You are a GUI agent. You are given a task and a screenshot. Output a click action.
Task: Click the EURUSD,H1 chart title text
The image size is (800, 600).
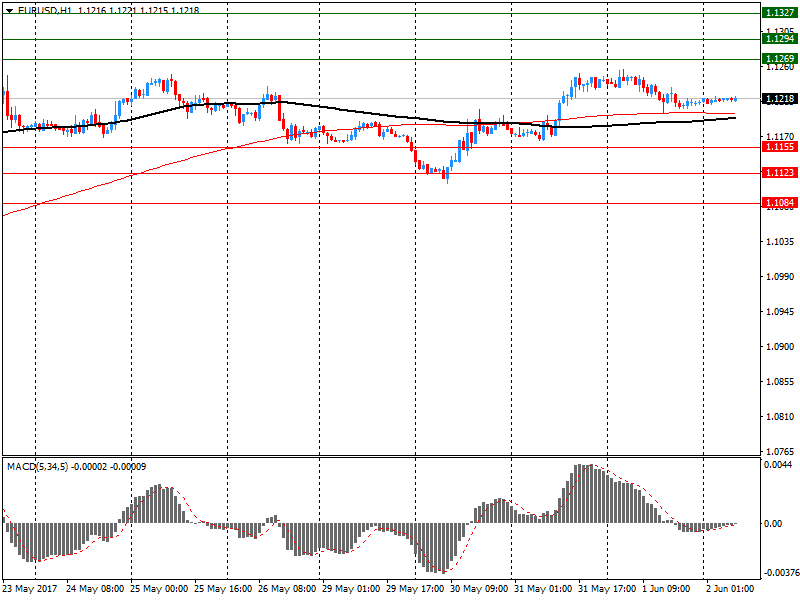click(45, 11)
